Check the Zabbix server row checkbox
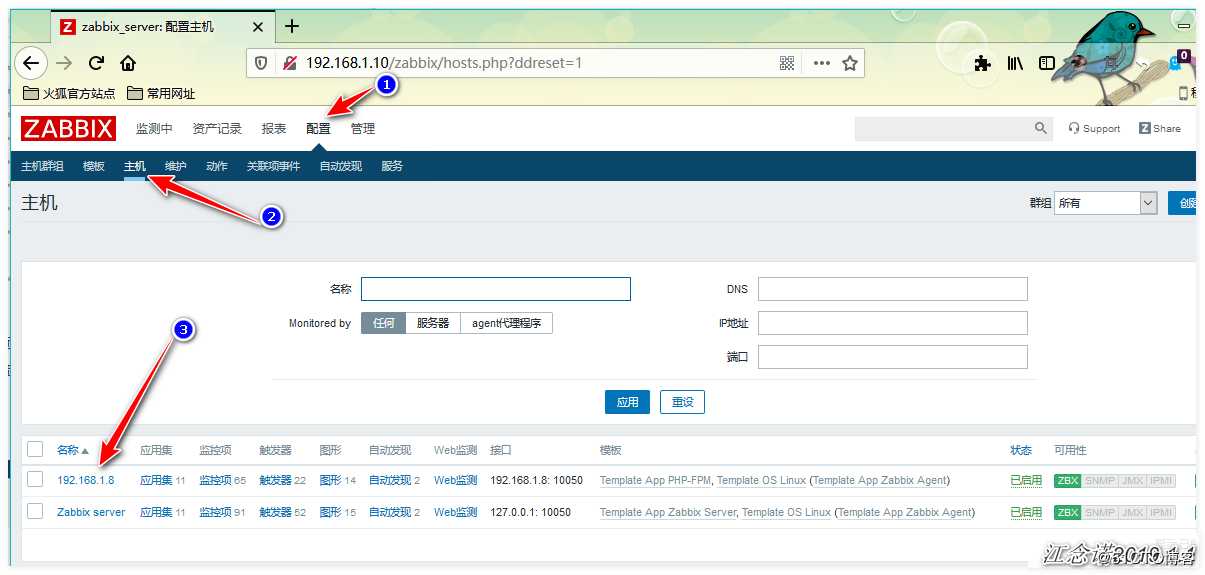1205x575 pixels. pyautogui.click(x=35, y=511)
